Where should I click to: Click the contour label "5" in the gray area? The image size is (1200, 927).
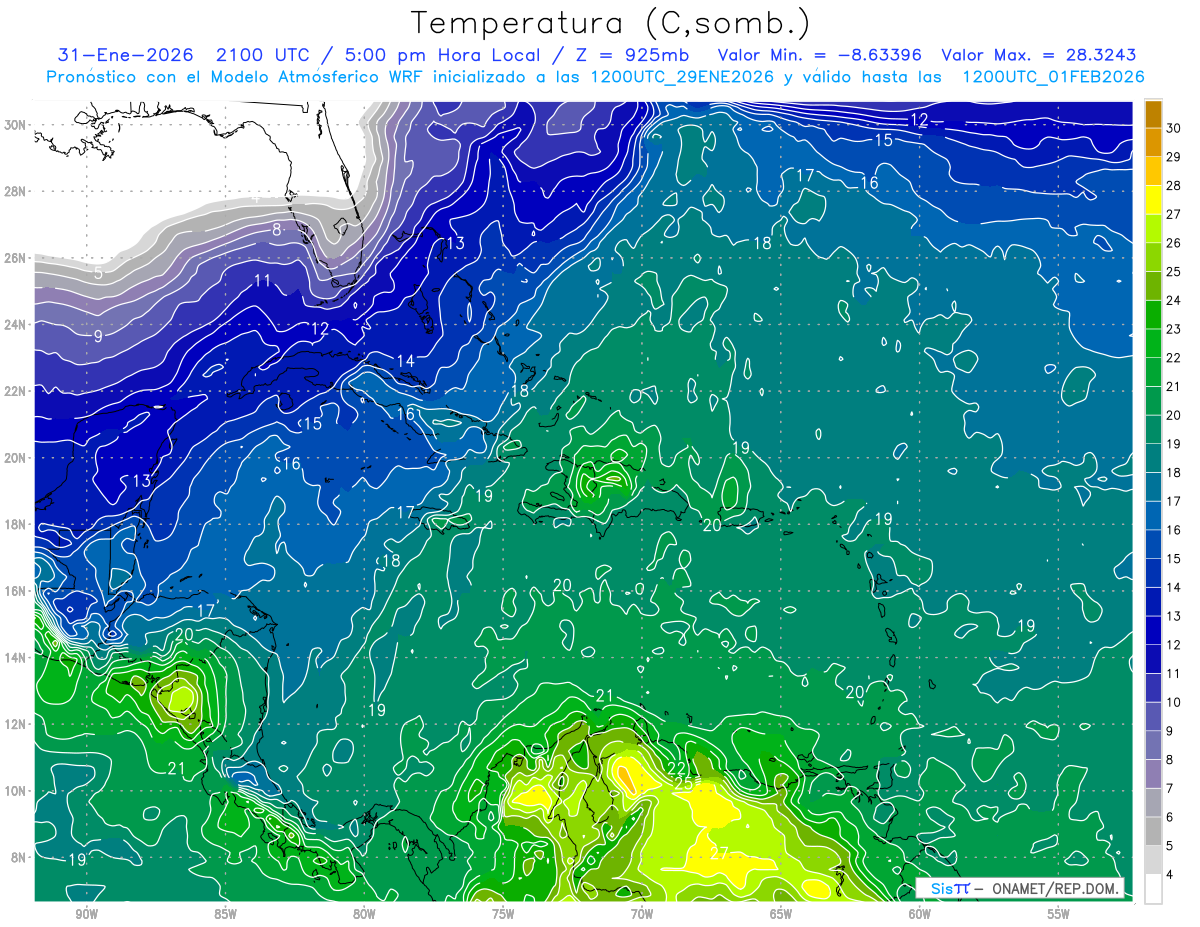pos(98,273)
